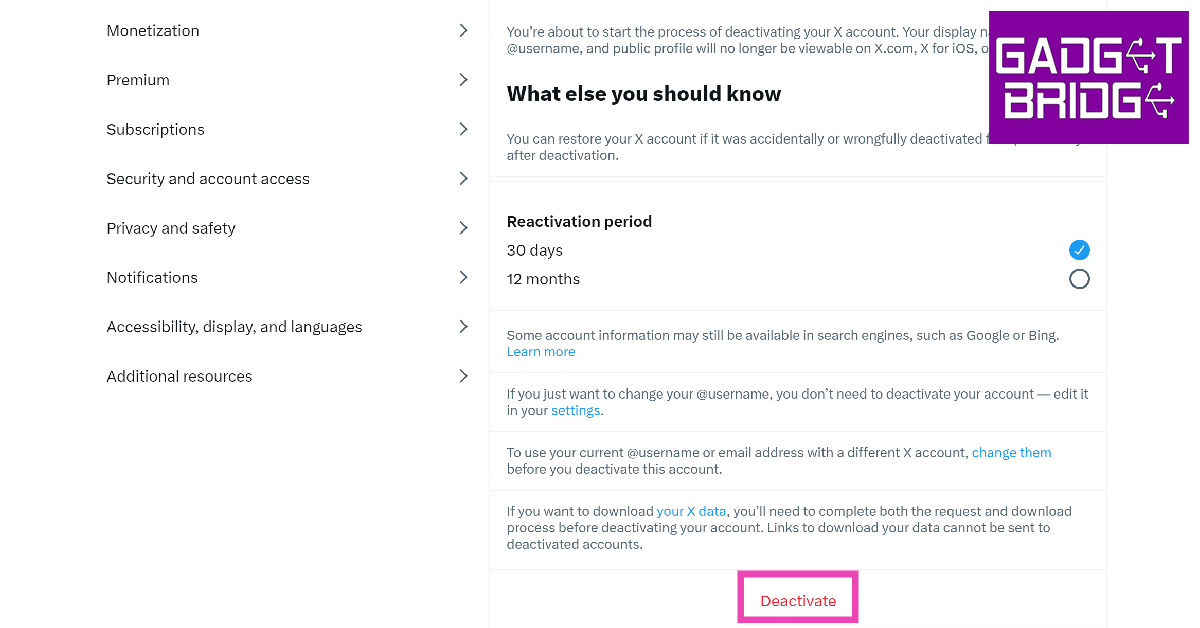Open the your X data link

click(x=691, y=511)
